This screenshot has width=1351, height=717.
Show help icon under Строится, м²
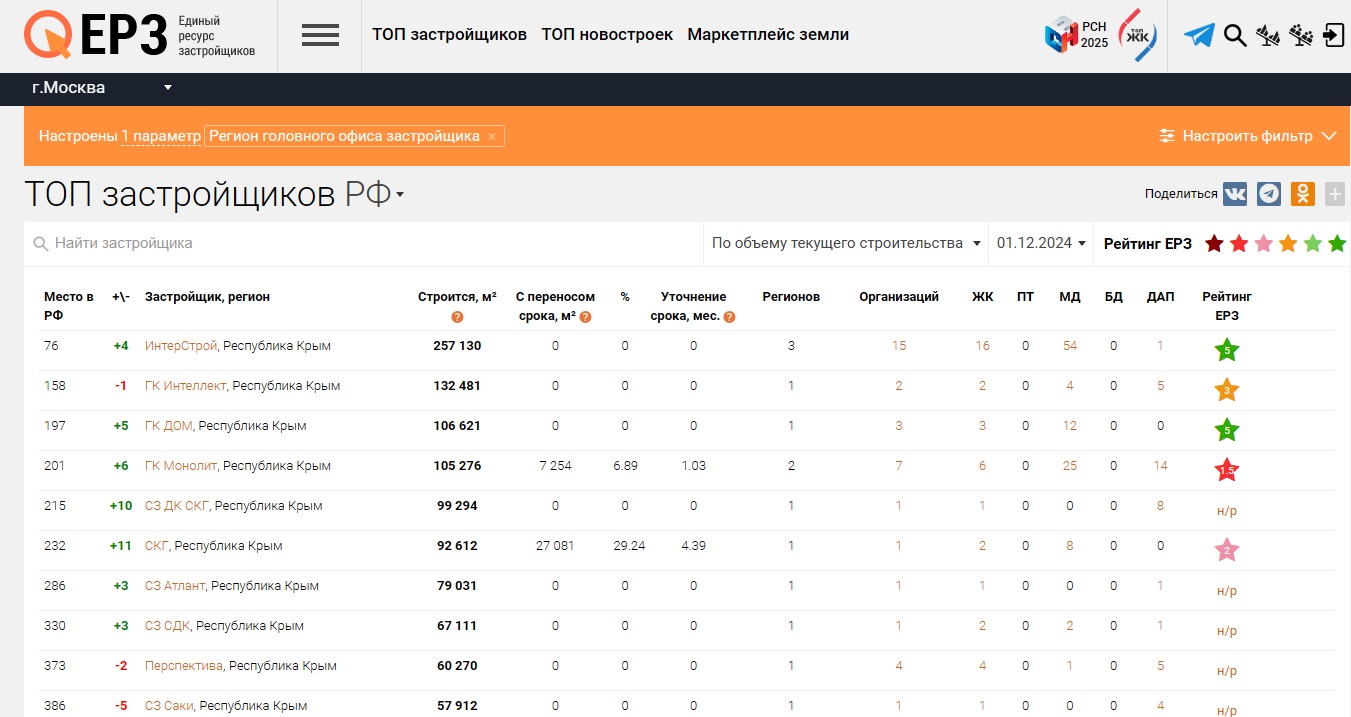tap(457, 317)
